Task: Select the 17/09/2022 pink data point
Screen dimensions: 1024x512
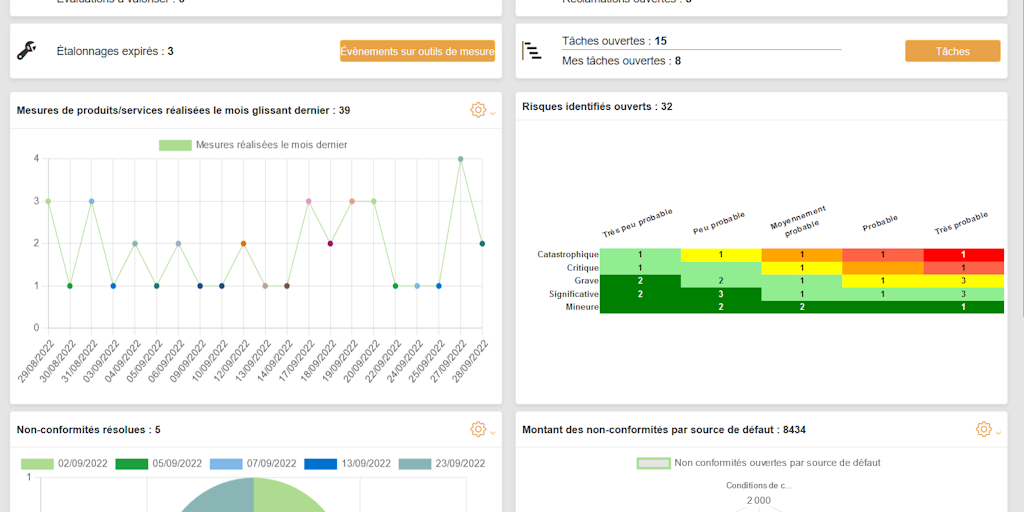Action: [308, 201]
